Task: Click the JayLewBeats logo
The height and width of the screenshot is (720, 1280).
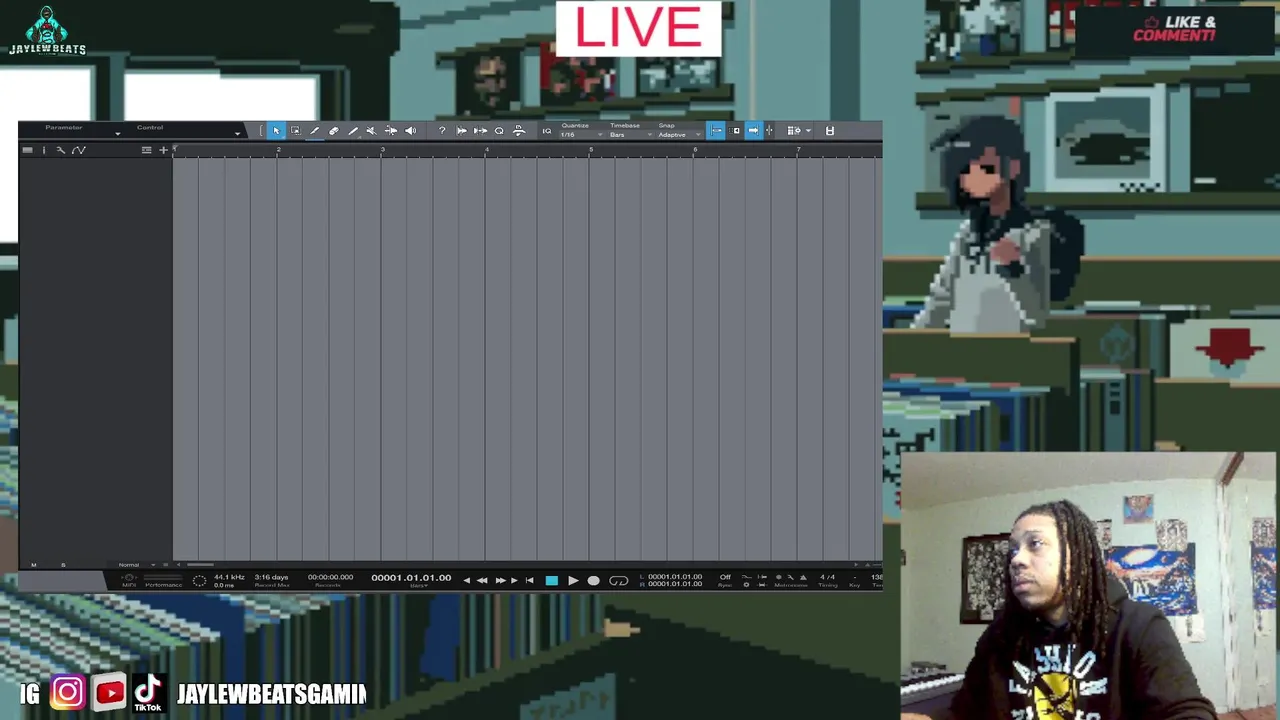Action: tap(47, 30)
